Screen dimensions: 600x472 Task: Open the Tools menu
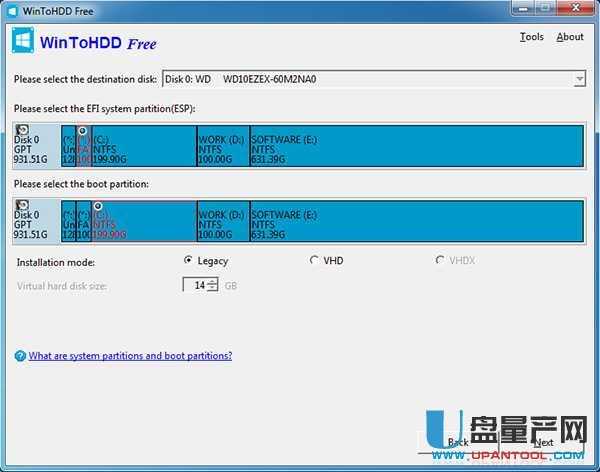(x=532, y=37)
